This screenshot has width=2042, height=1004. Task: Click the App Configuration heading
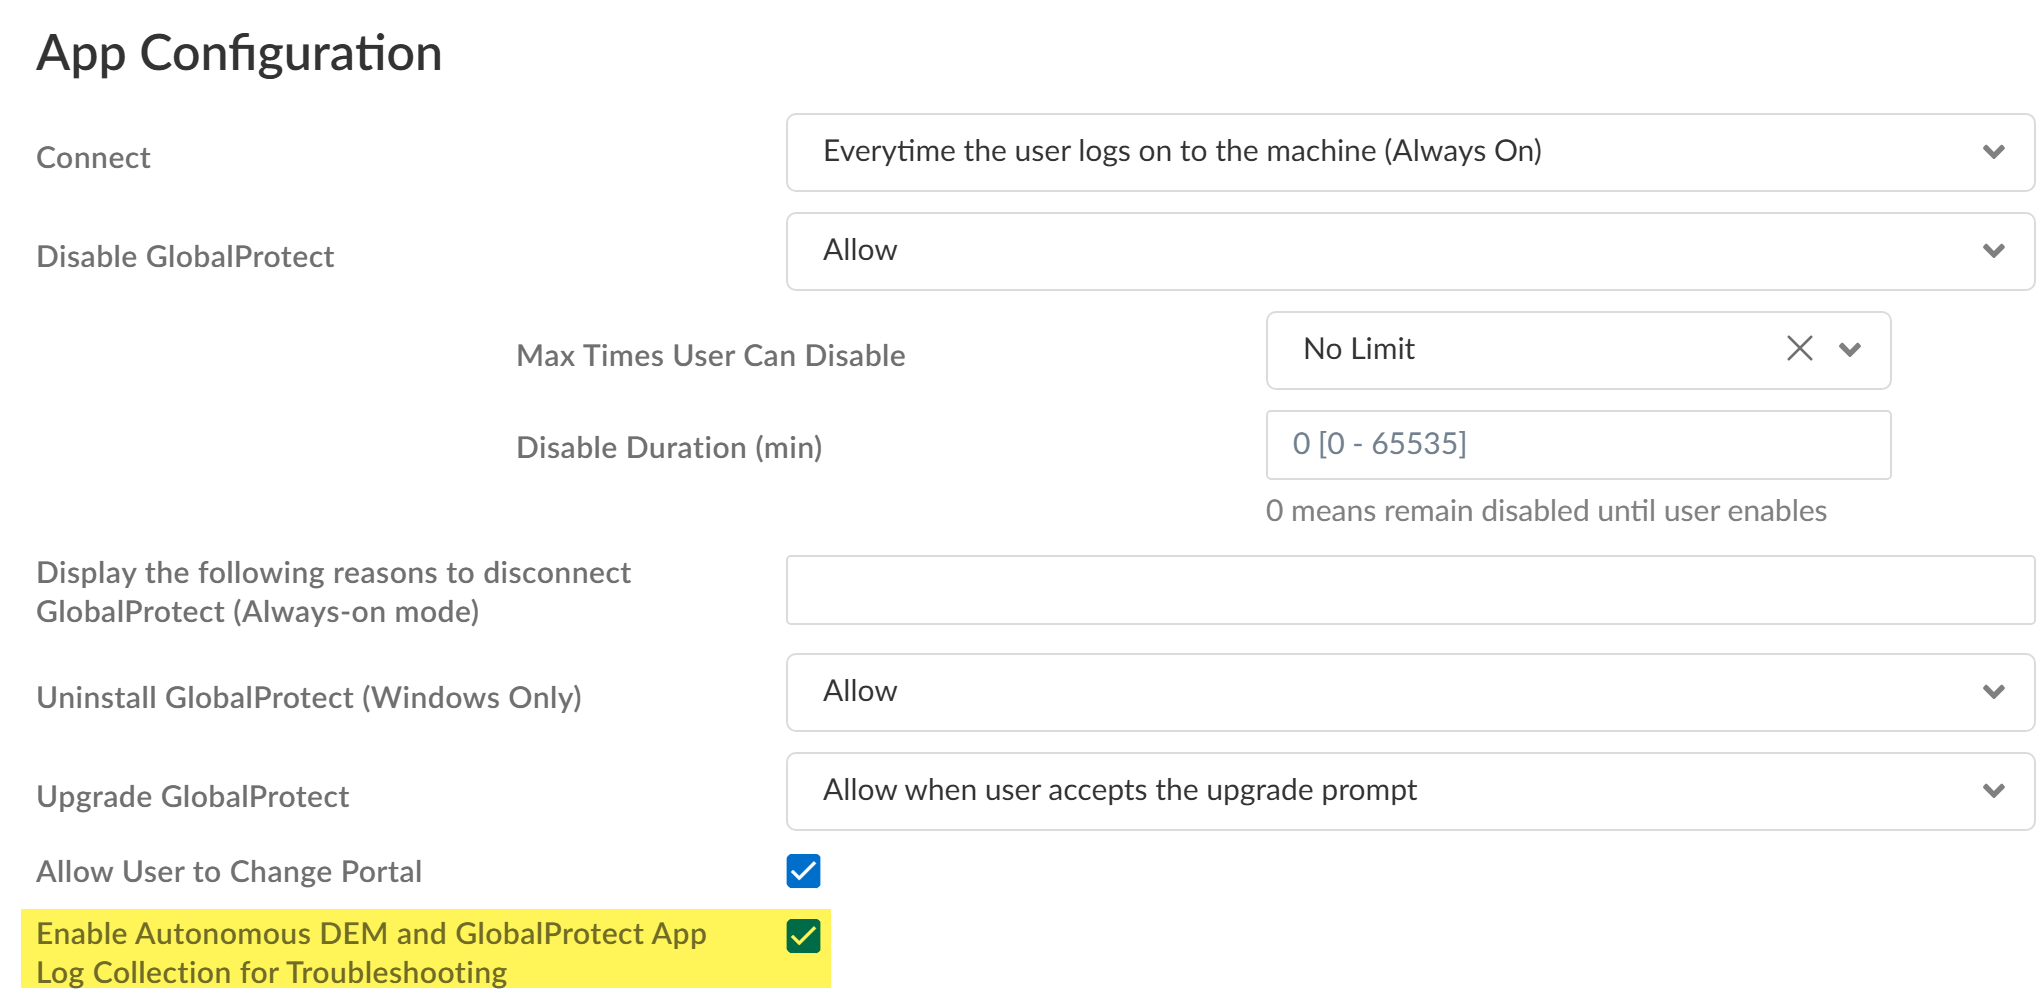[x=239, y=53]
